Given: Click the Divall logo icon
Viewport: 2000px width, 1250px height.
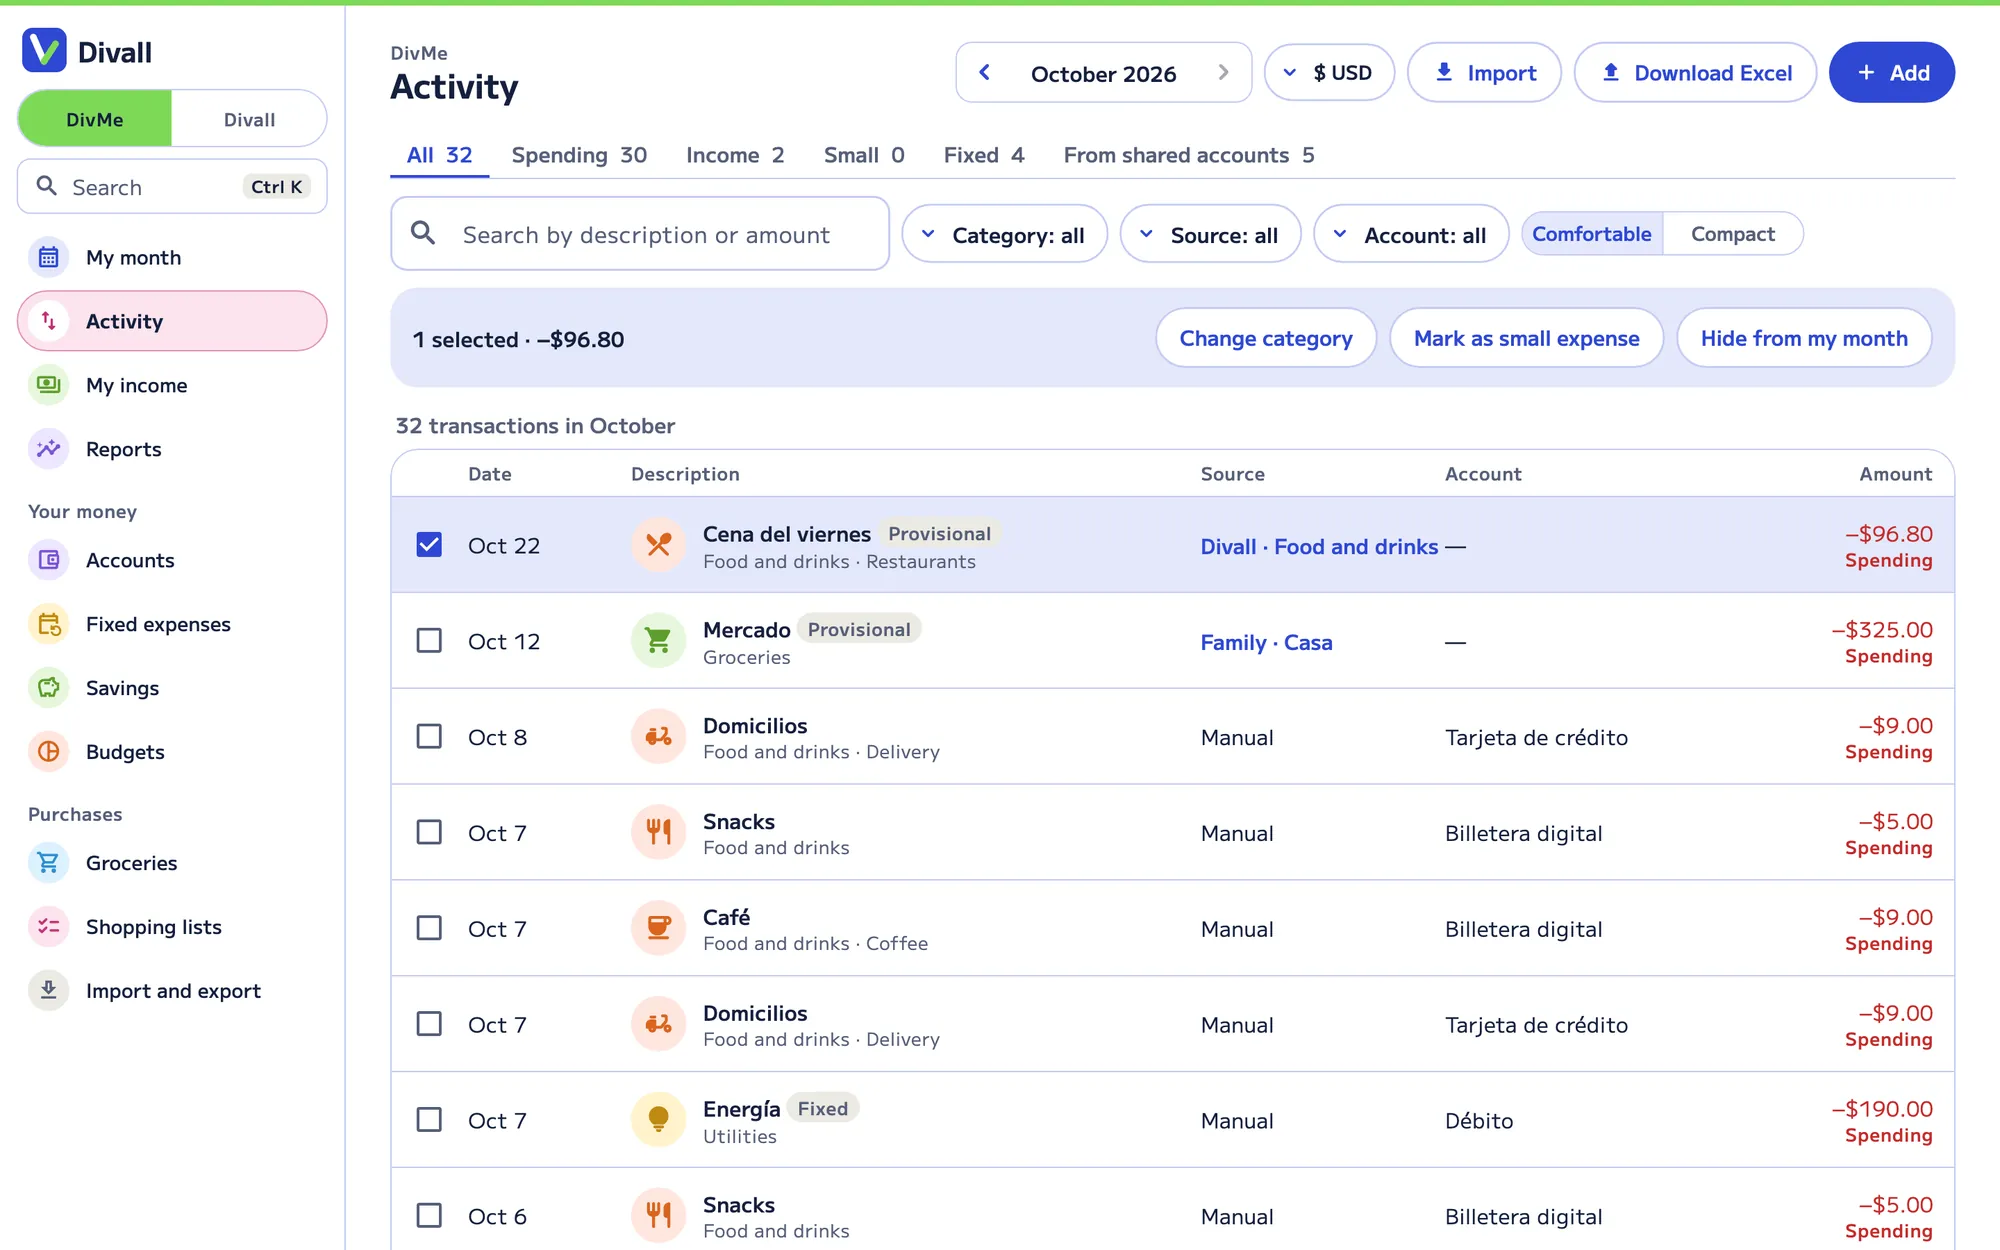Looking at the screenshot, I should (44, 51).
